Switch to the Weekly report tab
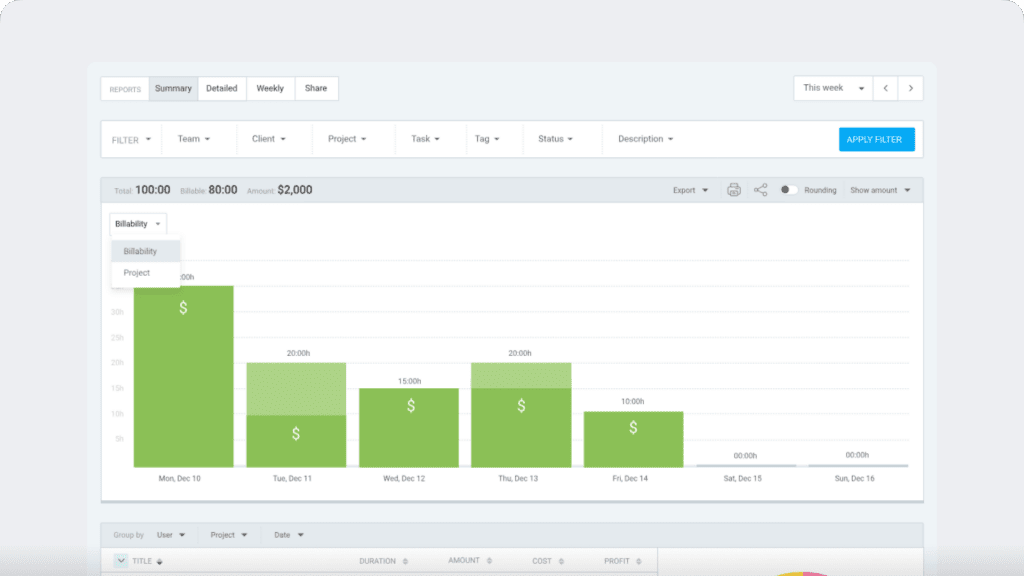This screenshot has height=576, width=1024. pyautogui.click(x=270, y=88)
